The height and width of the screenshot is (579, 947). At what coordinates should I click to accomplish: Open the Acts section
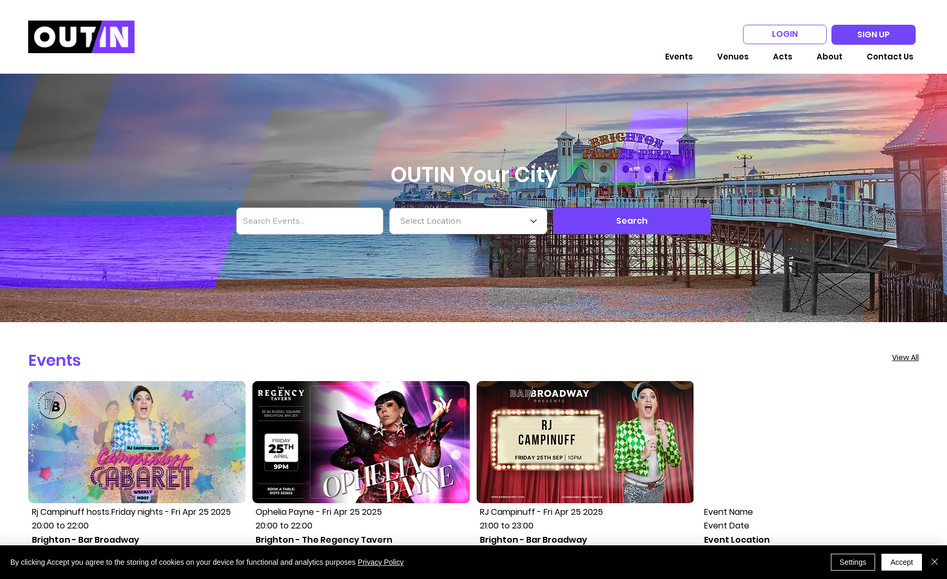782,57
